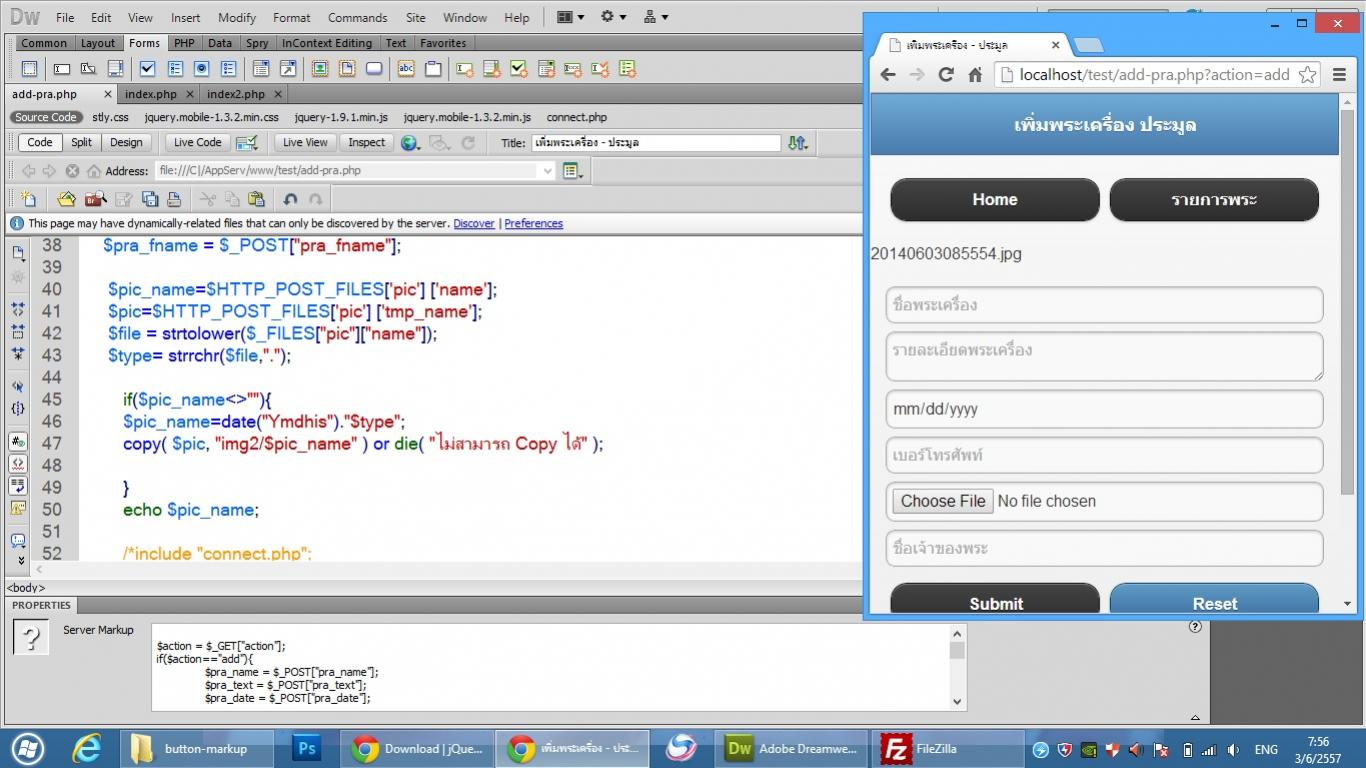Viewport: 1366px width, 768px height.
Task: Insert a Hidden Field form element
Action: pos(88,69)
